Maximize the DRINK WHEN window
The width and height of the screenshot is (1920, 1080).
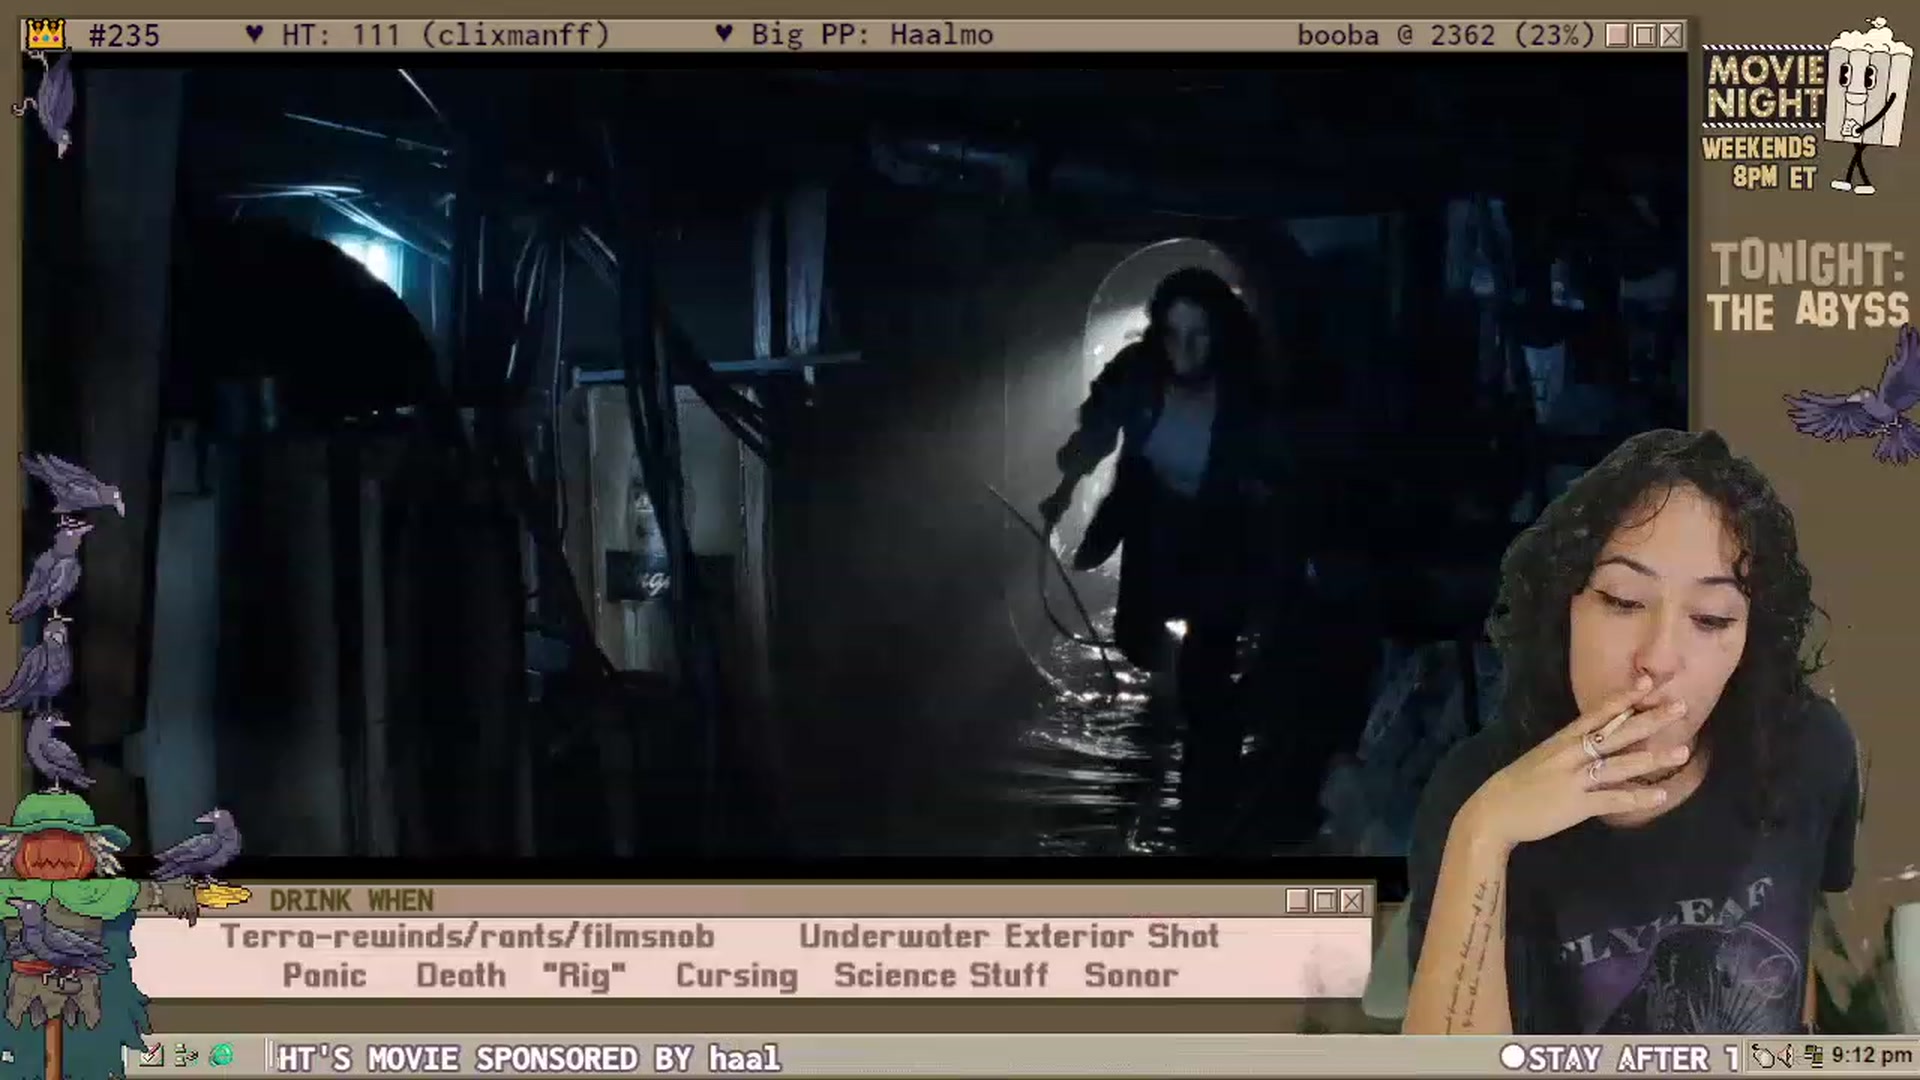coord(1325,901)
